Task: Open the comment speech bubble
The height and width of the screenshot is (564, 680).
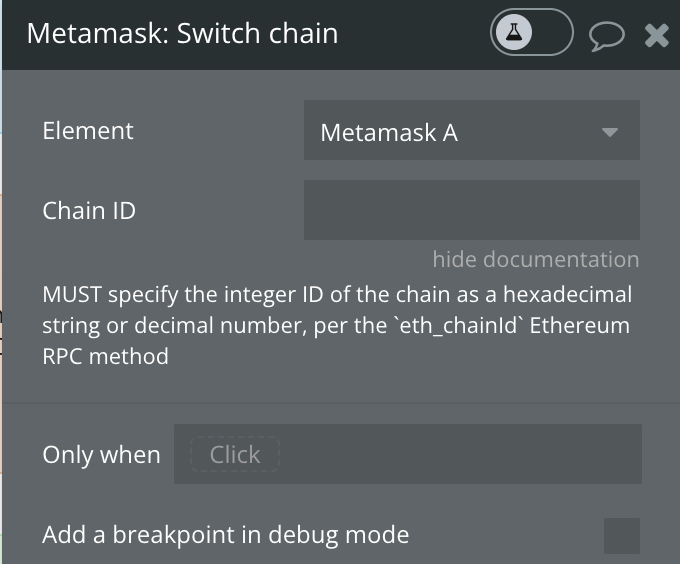Action: click(606, 36)
